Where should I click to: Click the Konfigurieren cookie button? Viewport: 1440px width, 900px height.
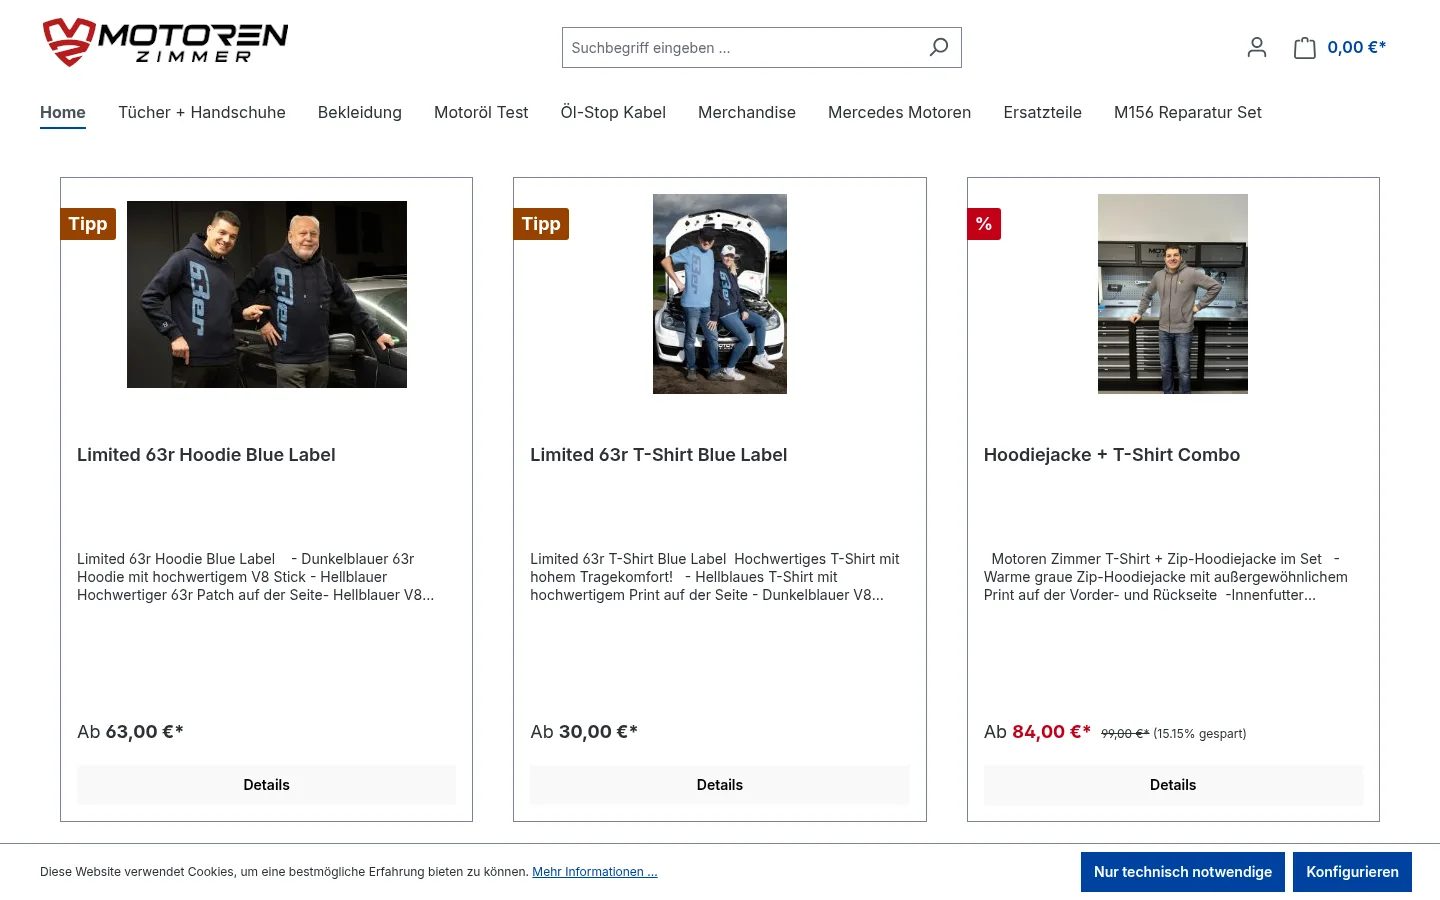click(1352, 872)
